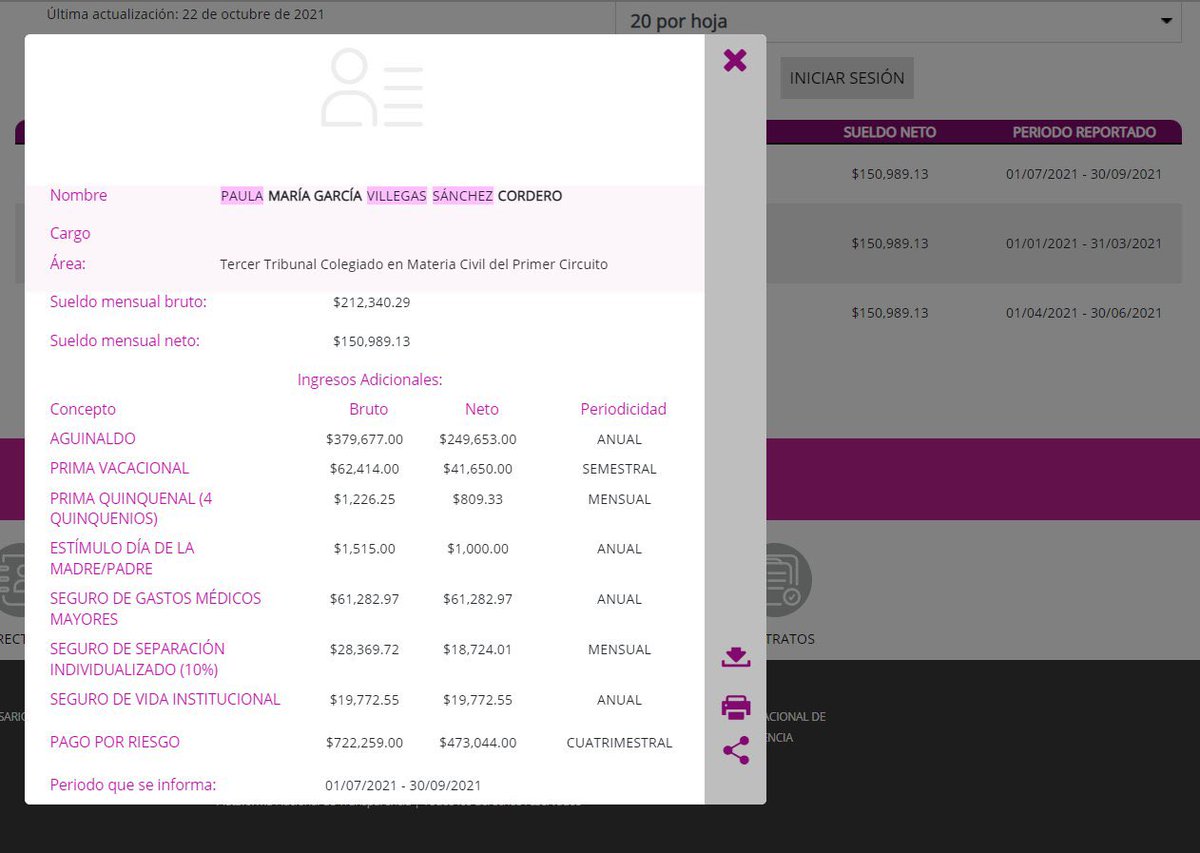Click the Ingresos Adicionales heading

[370, 380]
